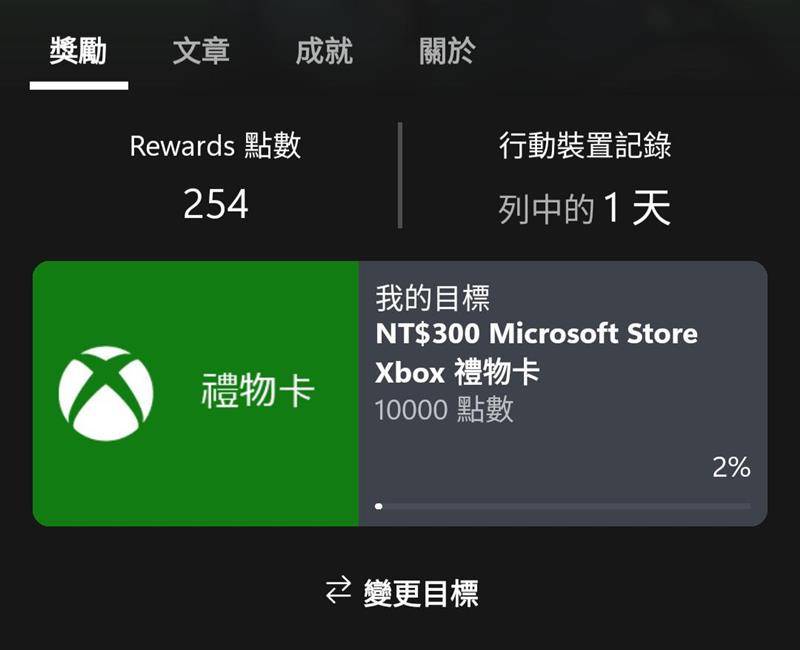This screenshot has height=650, width=800.
Task: Click the swap arrows icon beside 變更目標
Action: tap(338, 591)
